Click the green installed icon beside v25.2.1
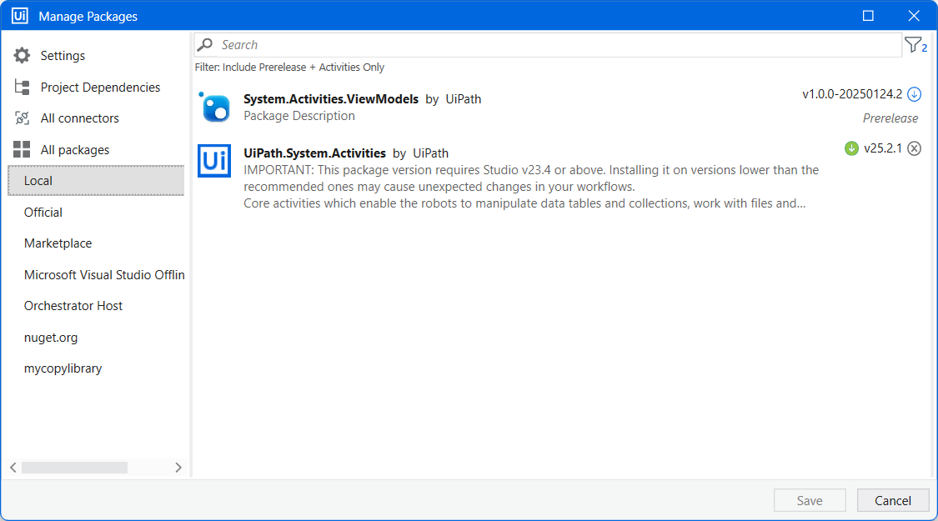 tap(851, 148)
